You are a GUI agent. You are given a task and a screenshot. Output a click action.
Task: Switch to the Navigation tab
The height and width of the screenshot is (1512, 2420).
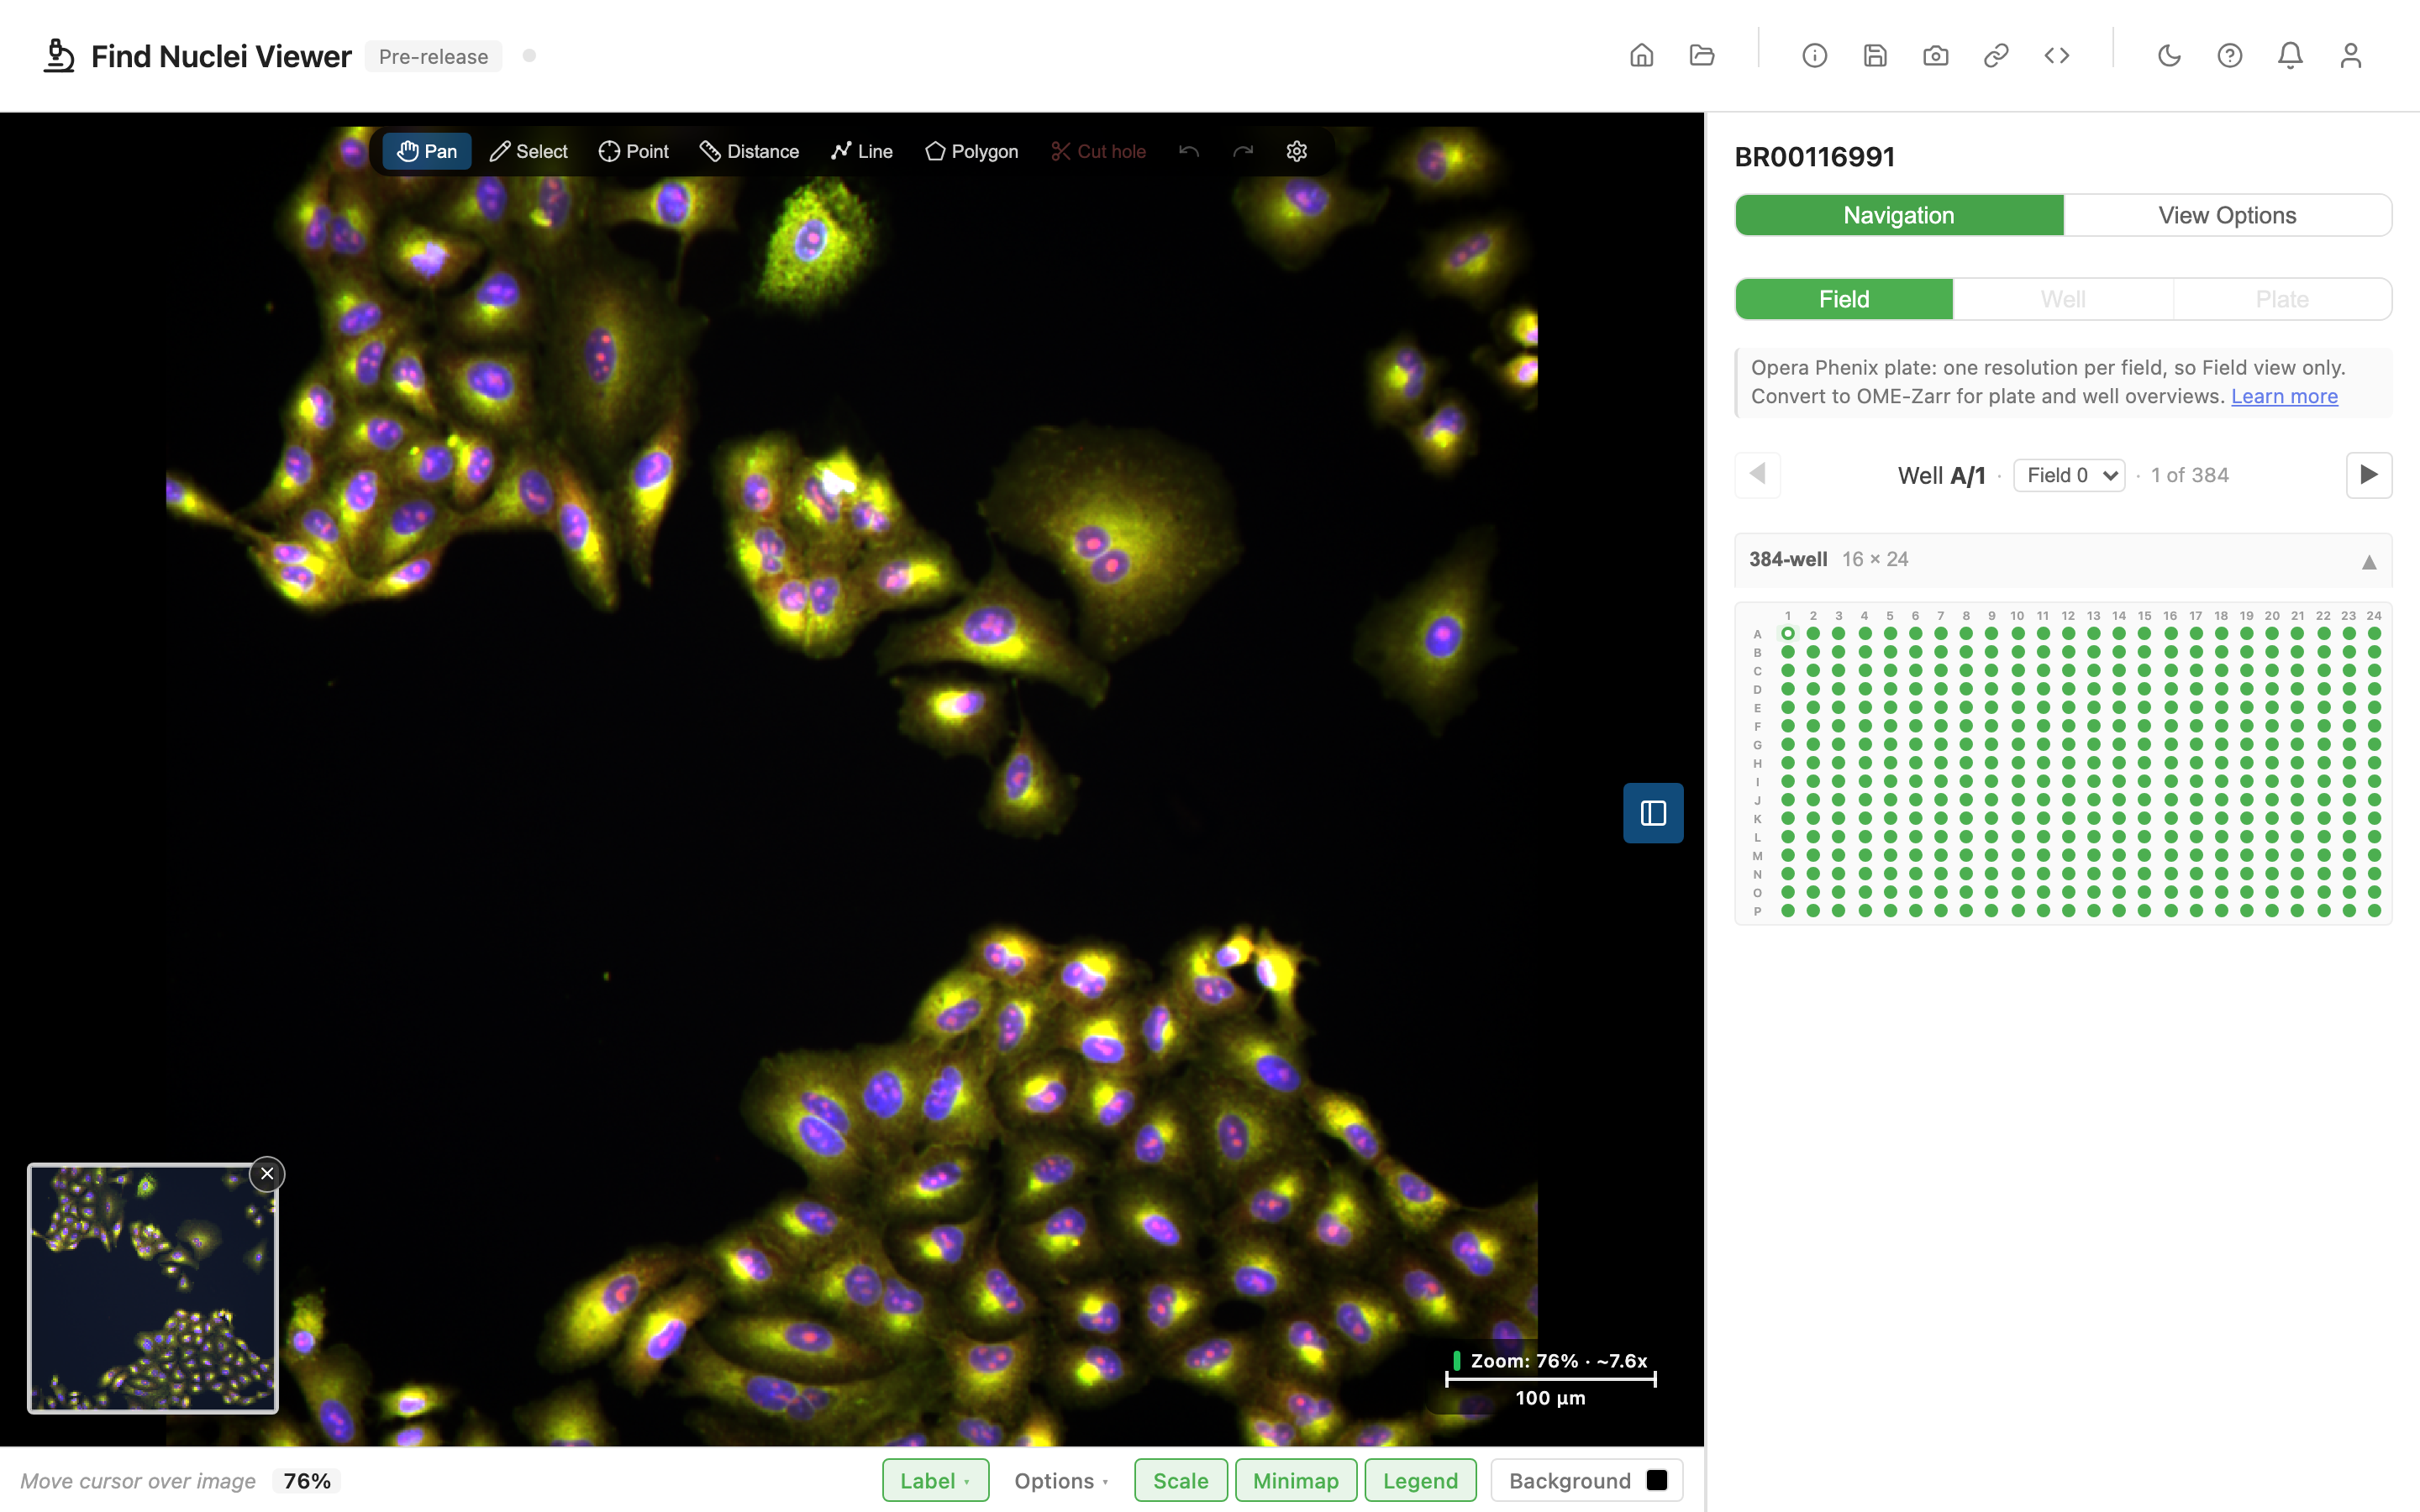point(1899,215)
